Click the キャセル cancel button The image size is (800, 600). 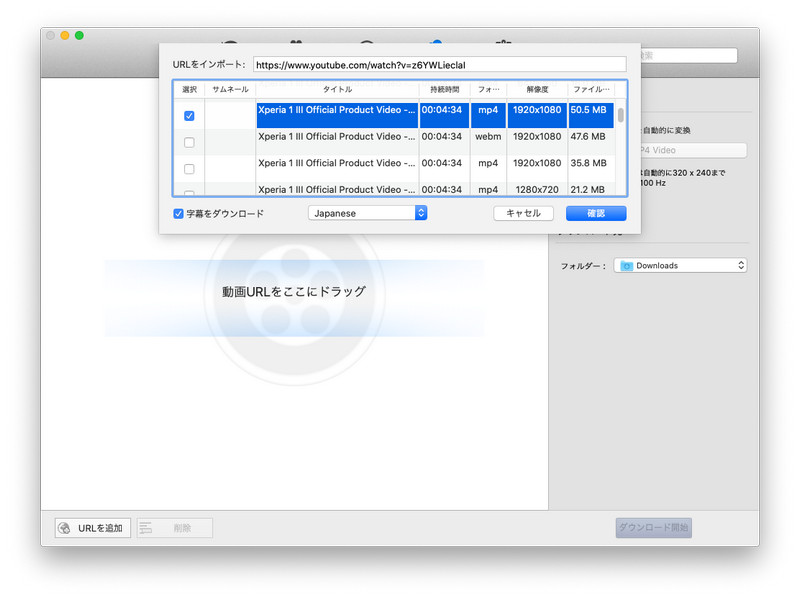[x=523, y=213]
